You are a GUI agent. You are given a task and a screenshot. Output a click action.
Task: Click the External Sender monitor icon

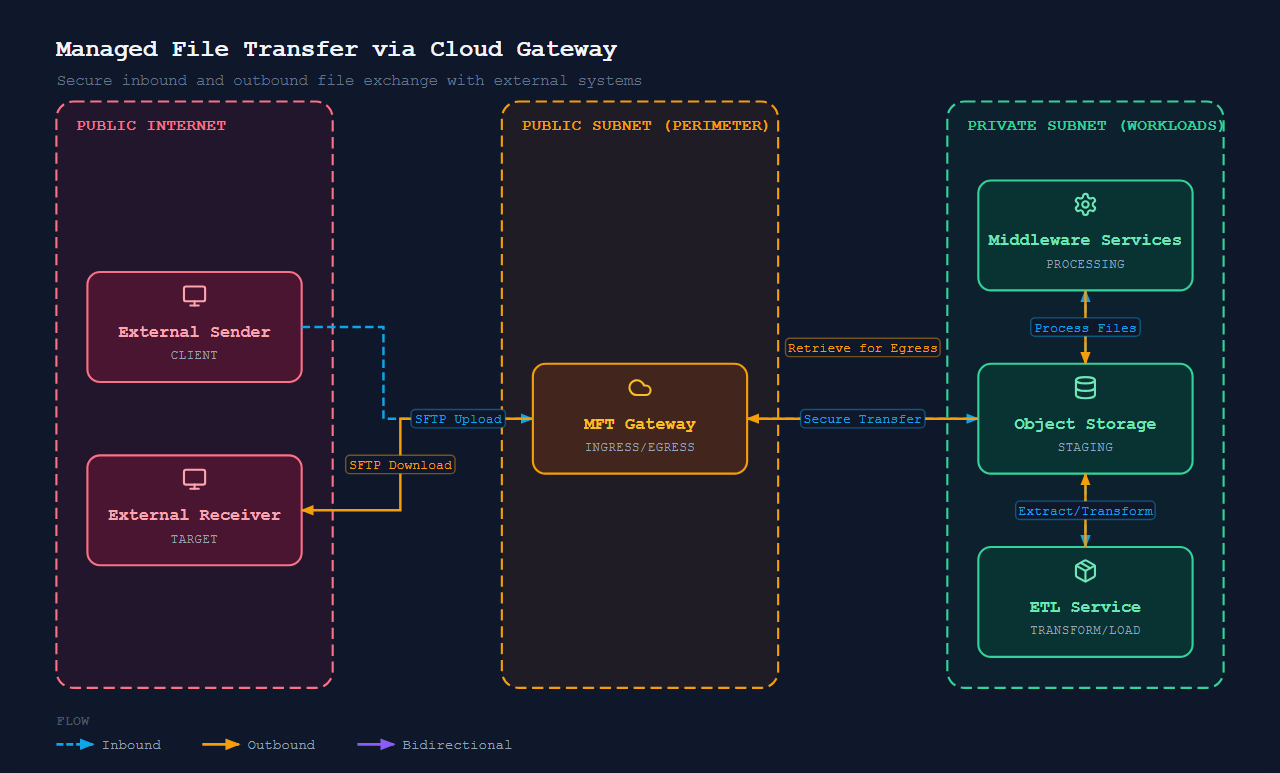click(194, 296)
